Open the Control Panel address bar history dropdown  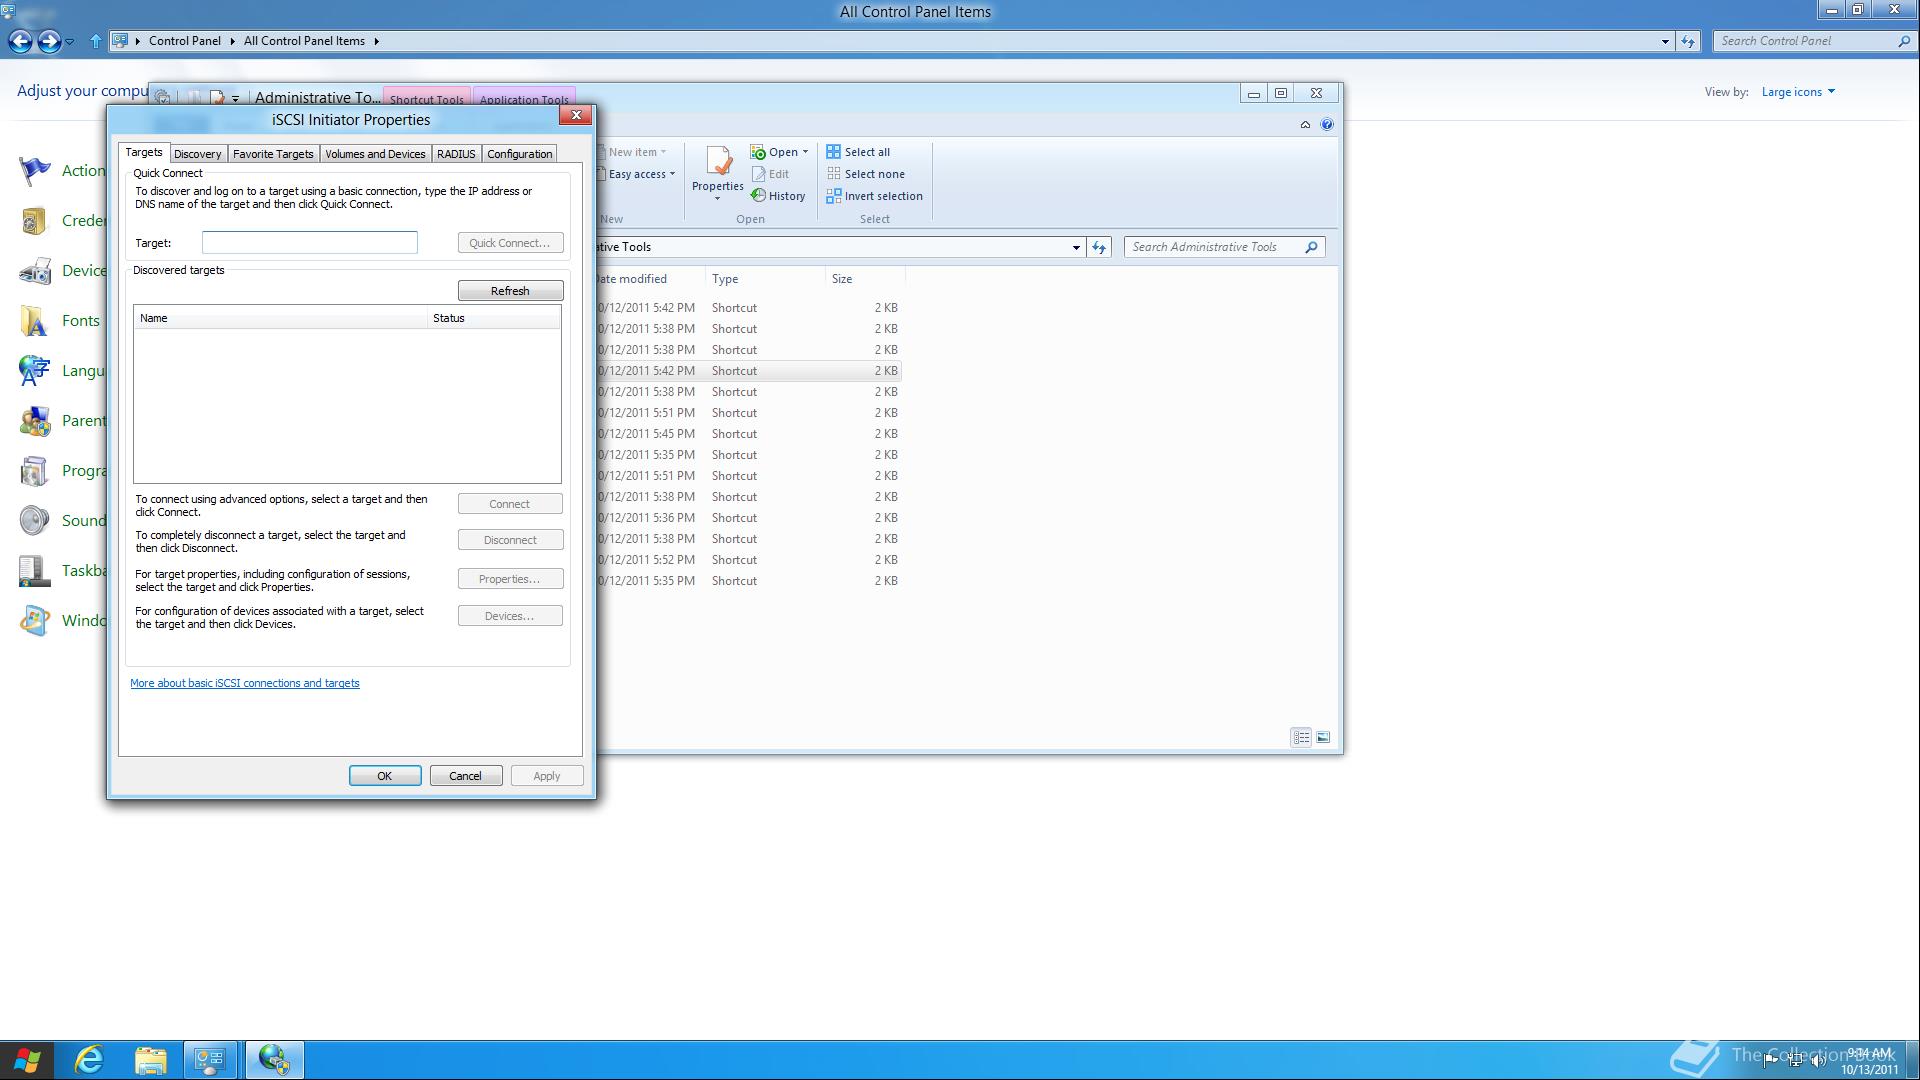pos(1665,41)
